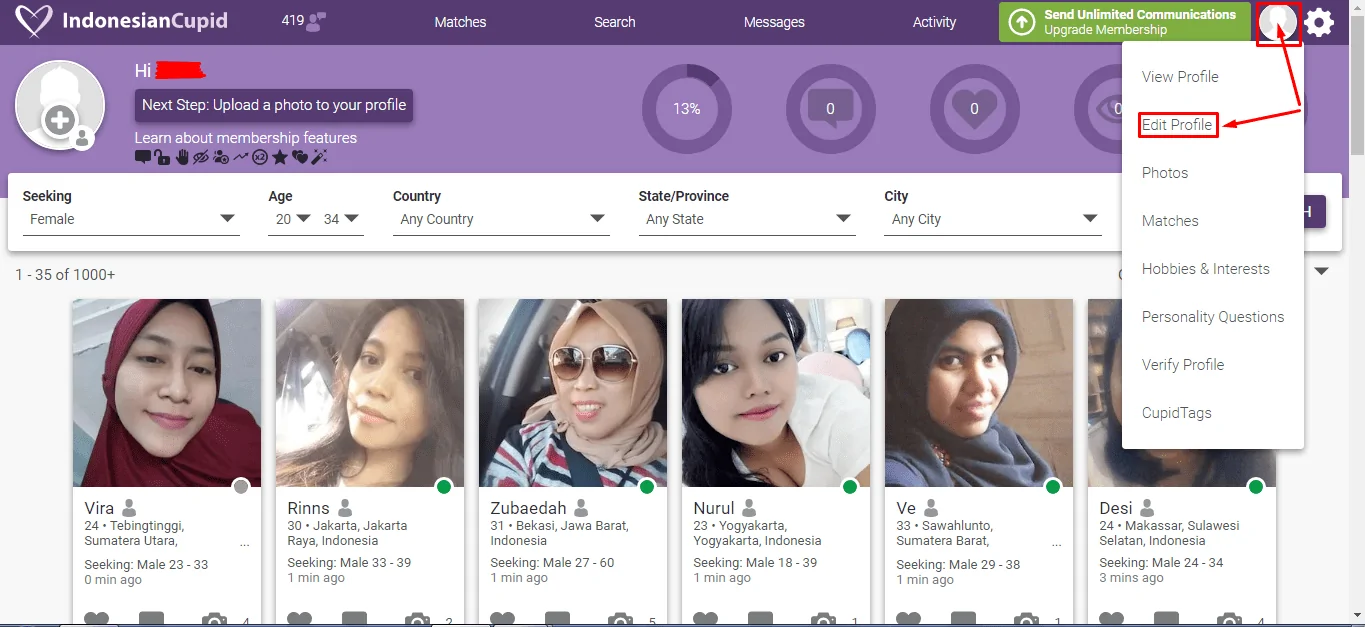Open Rinns's profile photo

click(x=370, y=393)
